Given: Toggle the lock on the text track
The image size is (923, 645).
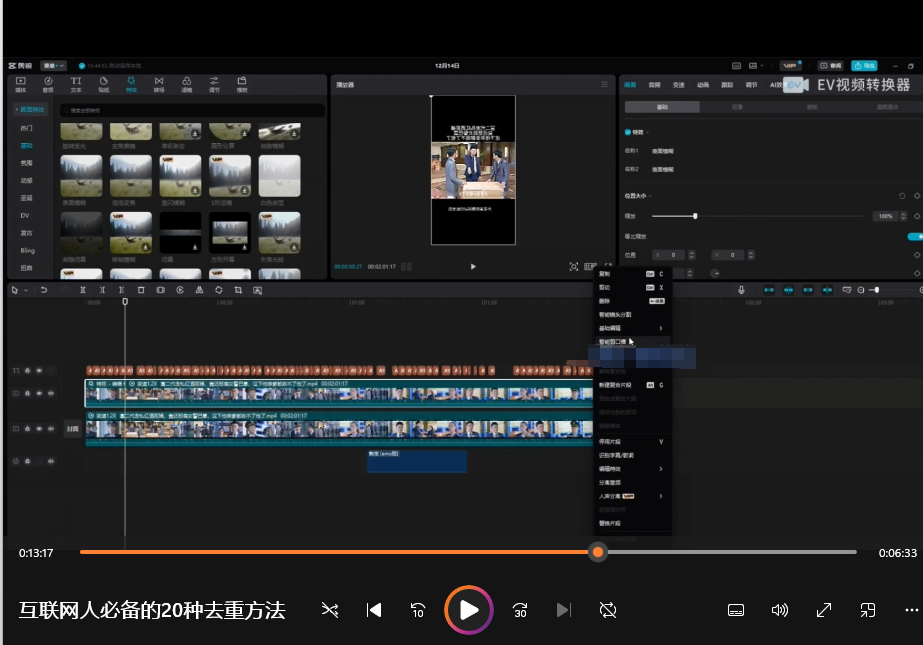Looking at the screenshot, I should tap(27, 371).
